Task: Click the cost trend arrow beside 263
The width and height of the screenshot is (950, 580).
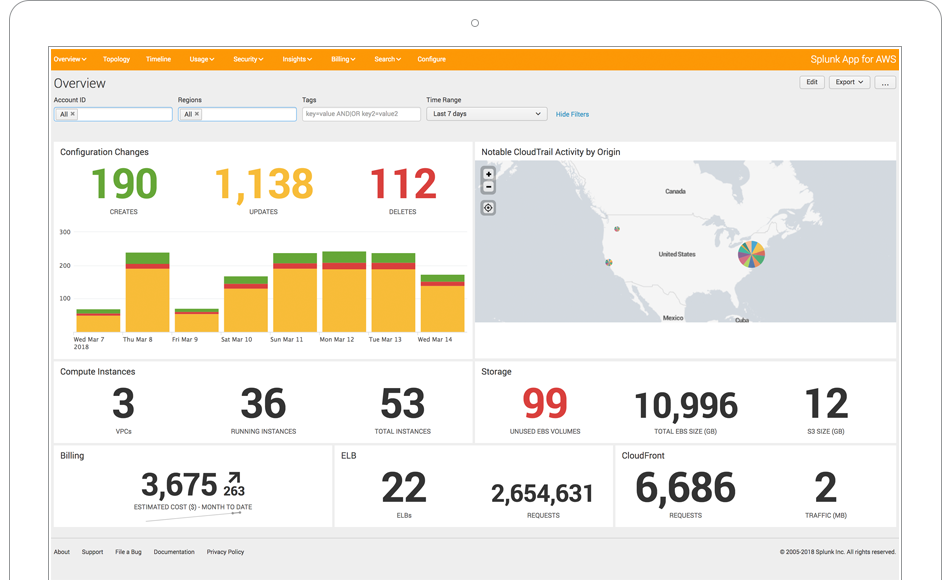Action: coord(234,478)
